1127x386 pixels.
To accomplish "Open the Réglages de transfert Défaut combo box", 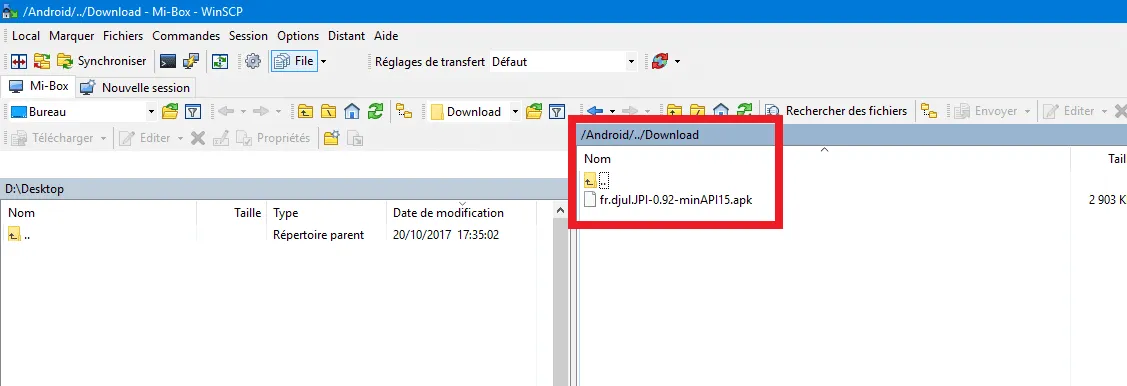I will (564, 62).
